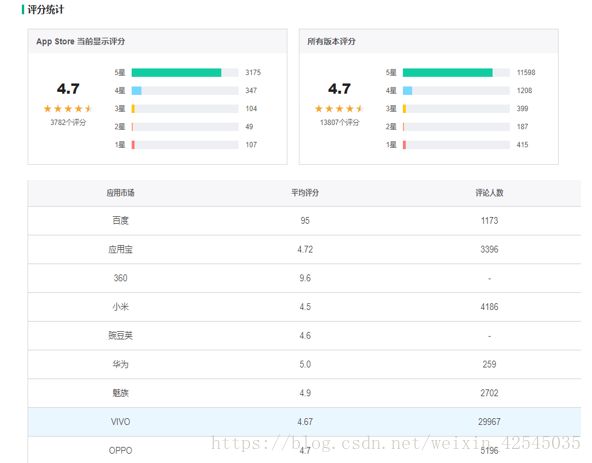Select the 4186 review count cell

(x=489, y=307)
